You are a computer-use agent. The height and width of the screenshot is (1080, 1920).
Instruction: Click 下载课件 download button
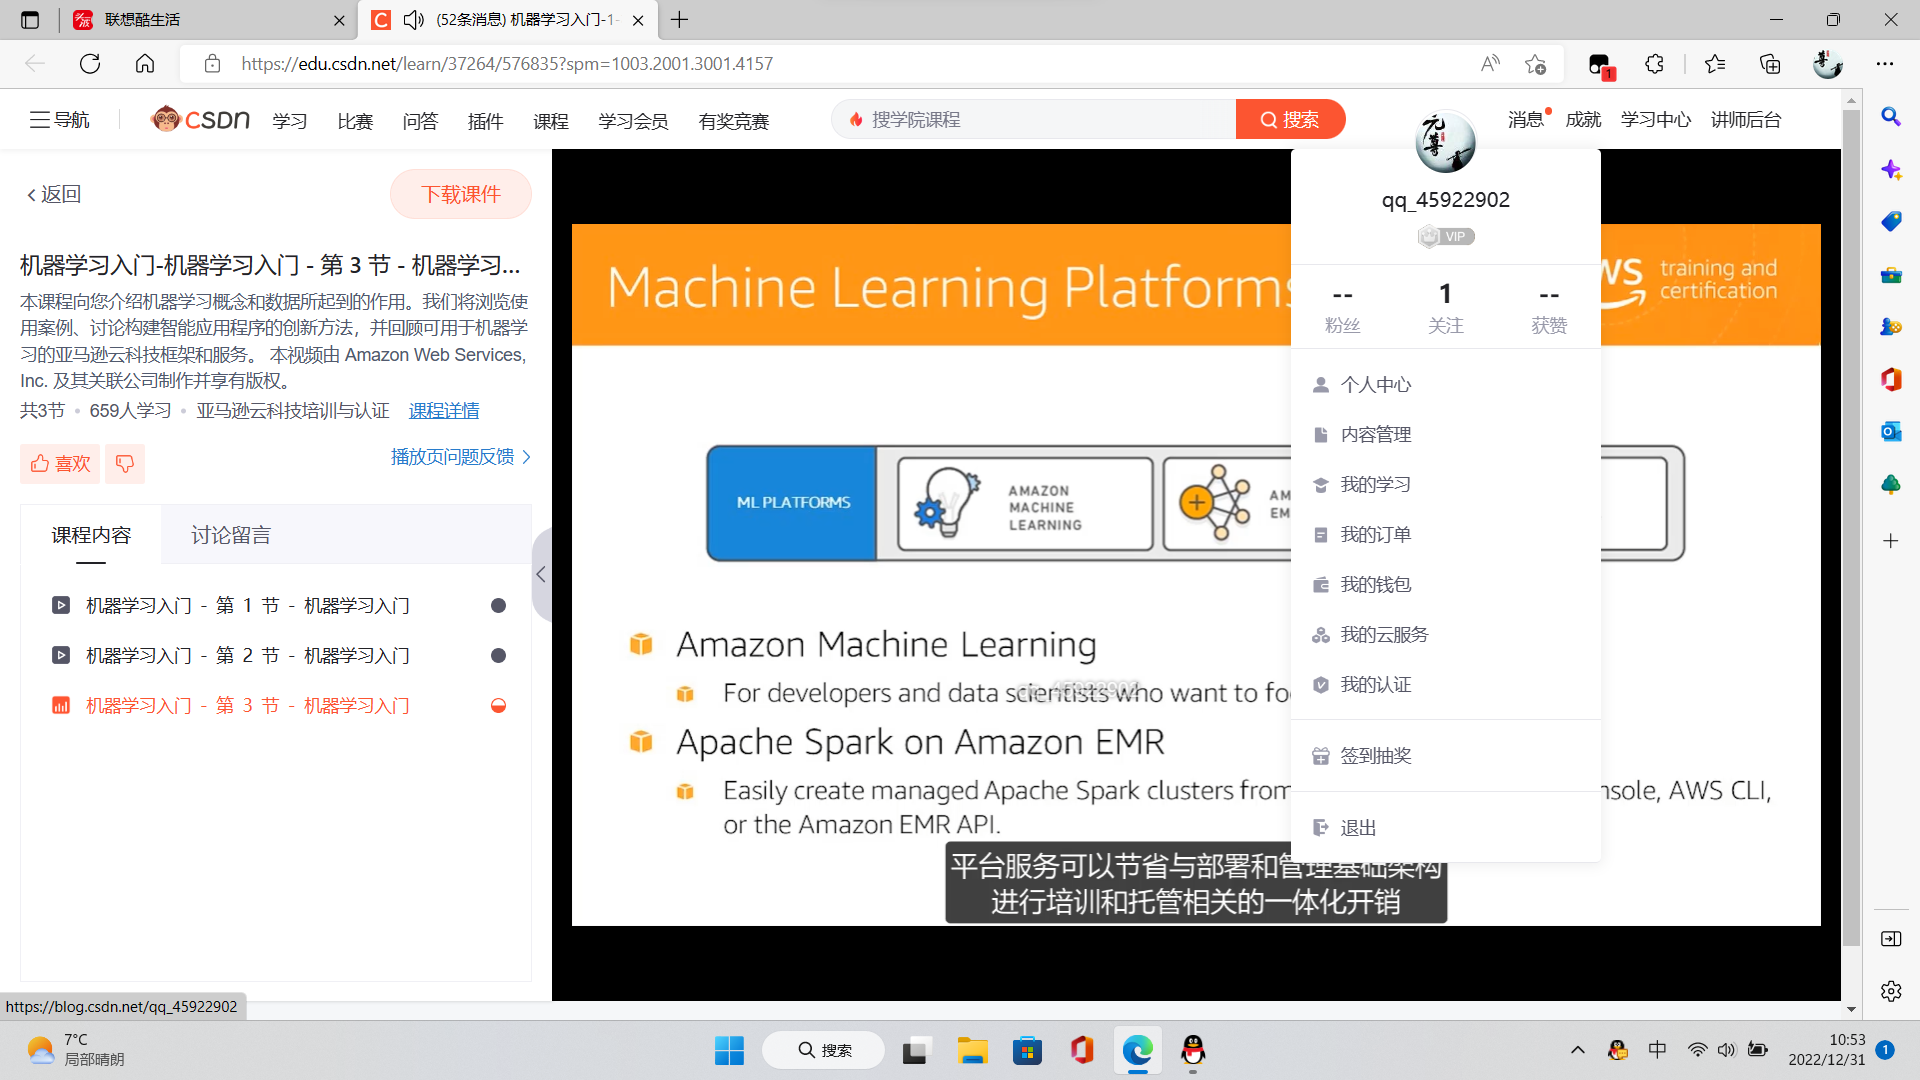[x=460, y=194]
